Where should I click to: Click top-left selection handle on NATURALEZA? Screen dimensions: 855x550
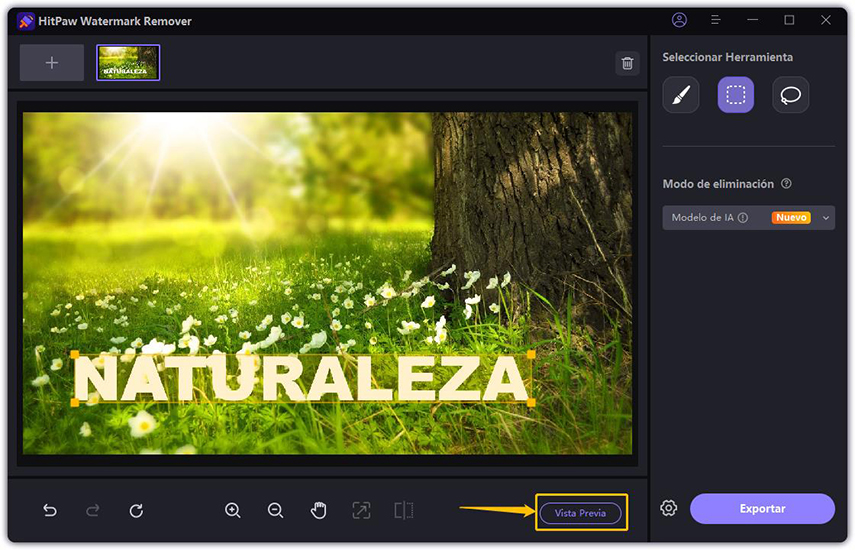click(x=75, y=355)
